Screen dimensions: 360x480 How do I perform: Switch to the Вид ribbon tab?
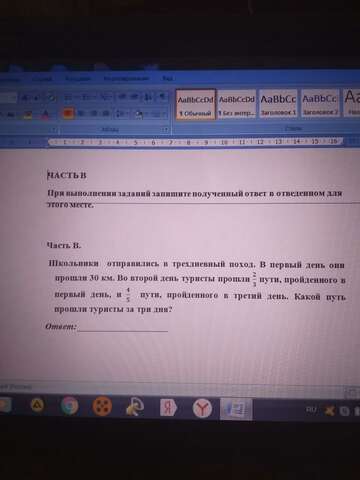(x=168, y=79)
